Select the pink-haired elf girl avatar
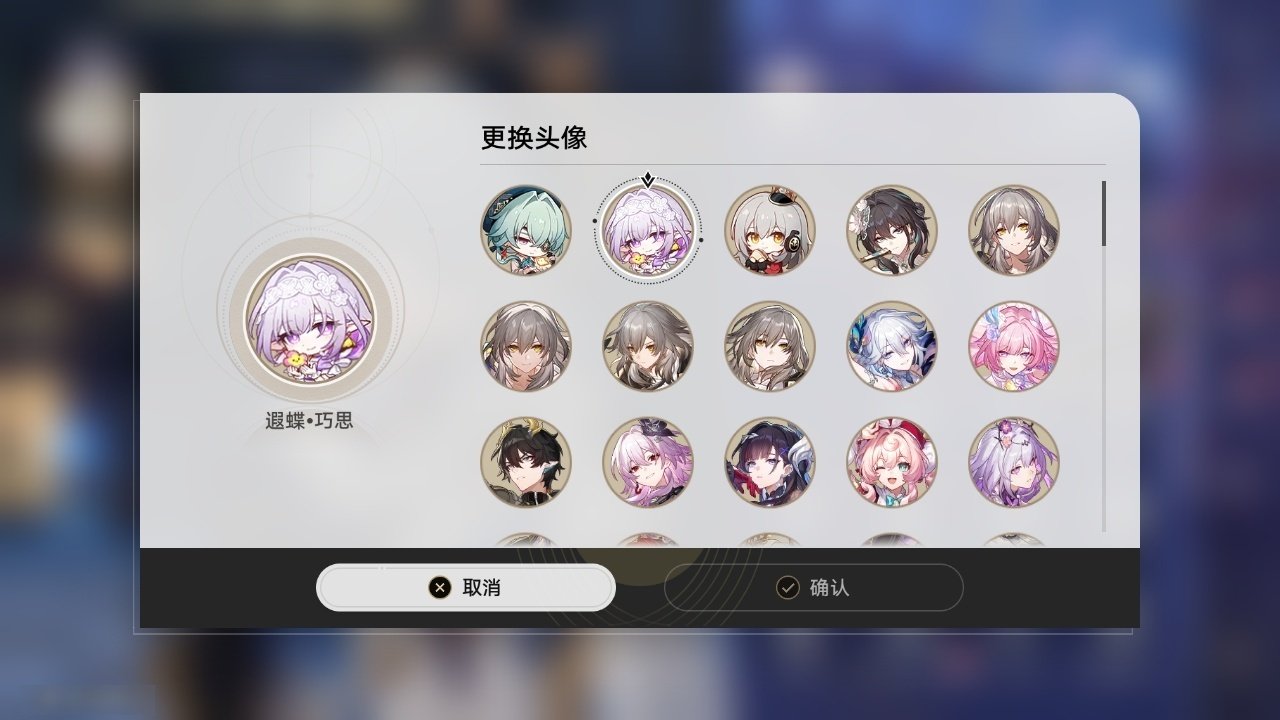This screenshot has width=1280, height=720. pos(1014,347)
